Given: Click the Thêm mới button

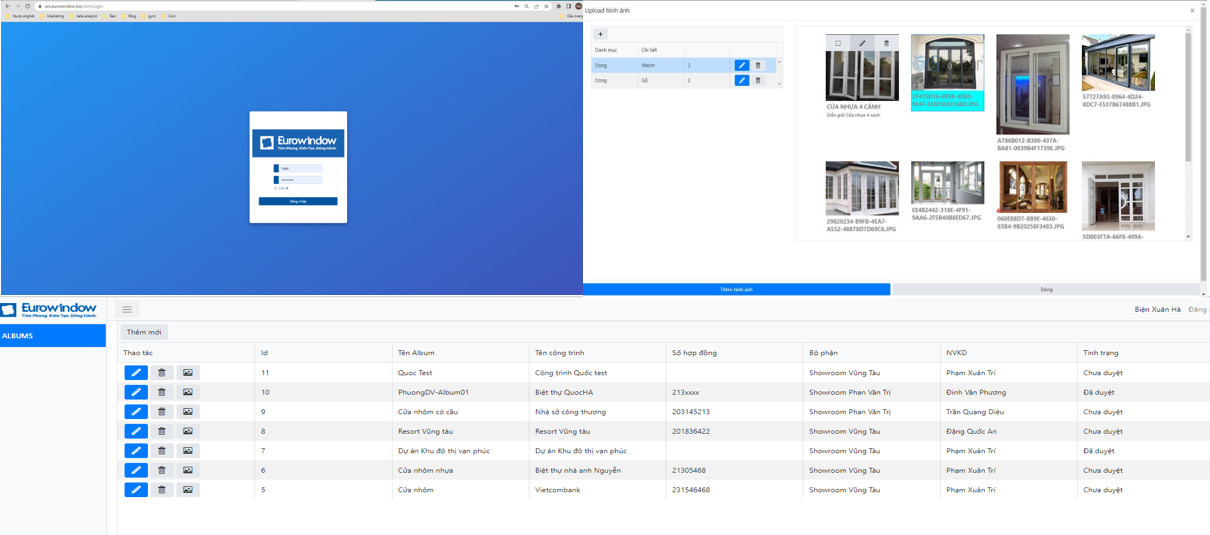Looking at the screenshot, I should (144, 332).
